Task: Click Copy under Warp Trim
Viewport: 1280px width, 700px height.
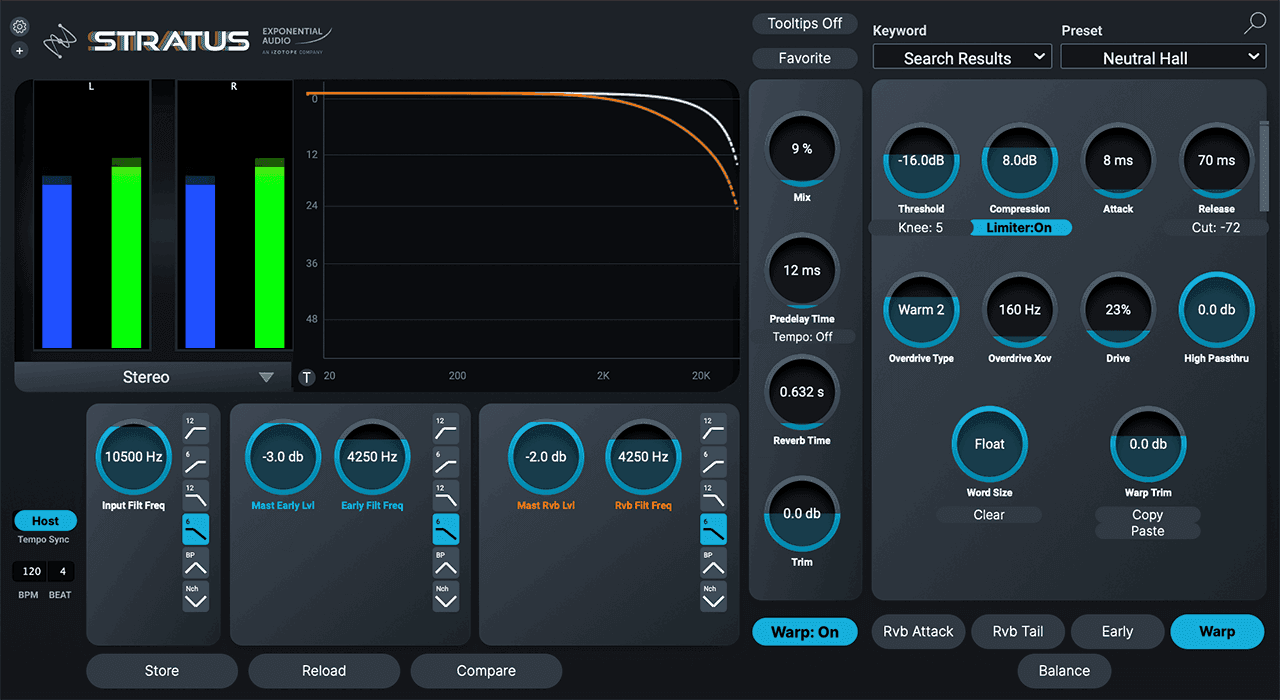Action: (x=1148, y=515)
